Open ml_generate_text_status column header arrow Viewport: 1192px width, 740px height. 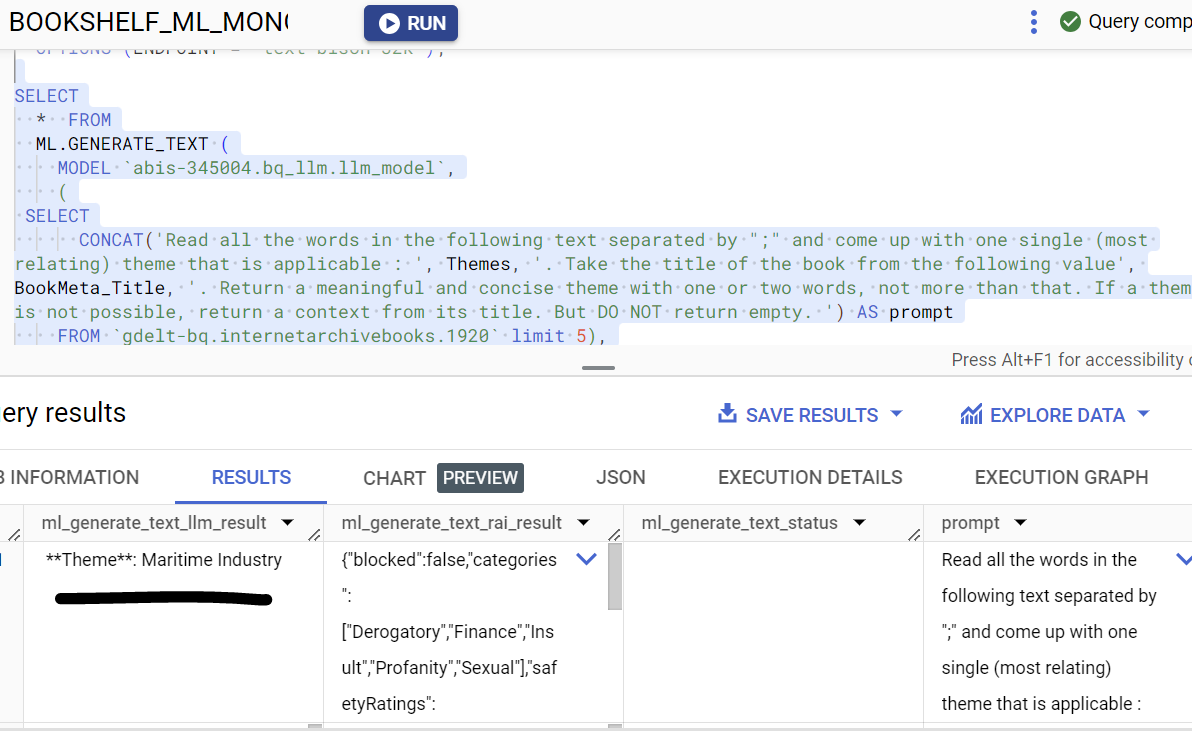858,523
